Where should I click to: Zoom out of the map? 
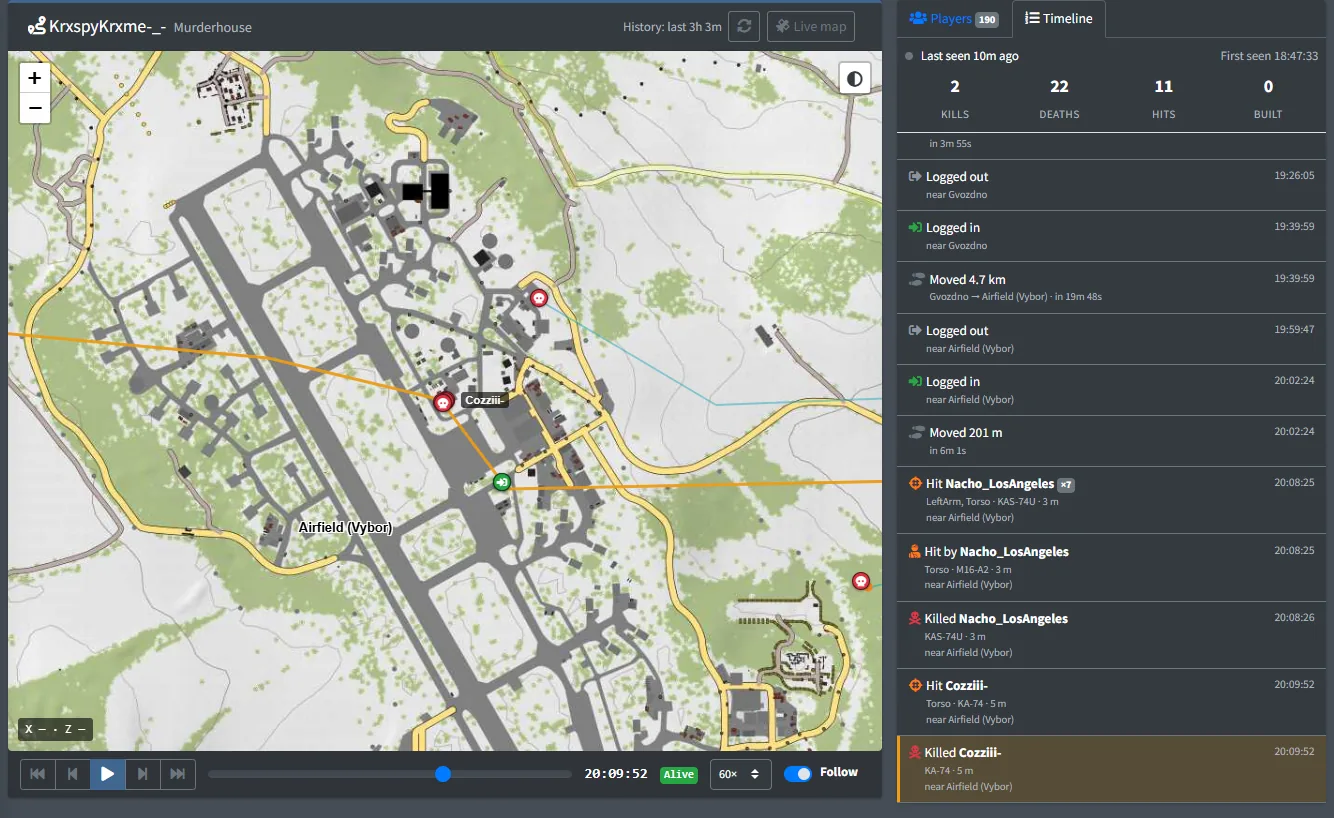click(x=35, y=108)
